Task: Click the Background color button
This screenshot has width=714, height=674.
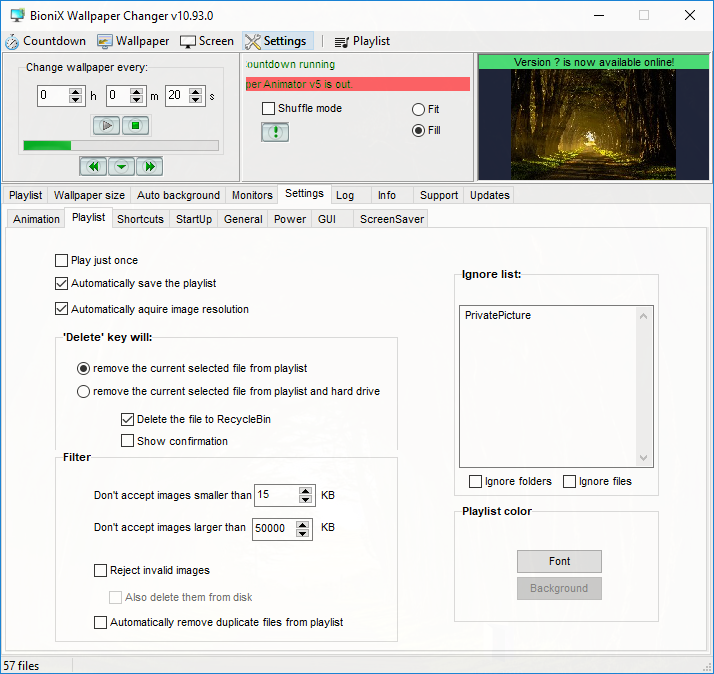Action: (559, 588)
